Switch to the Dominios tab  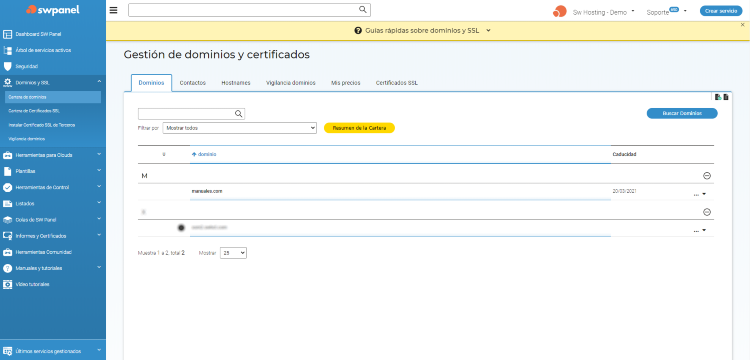coord(151,83)
